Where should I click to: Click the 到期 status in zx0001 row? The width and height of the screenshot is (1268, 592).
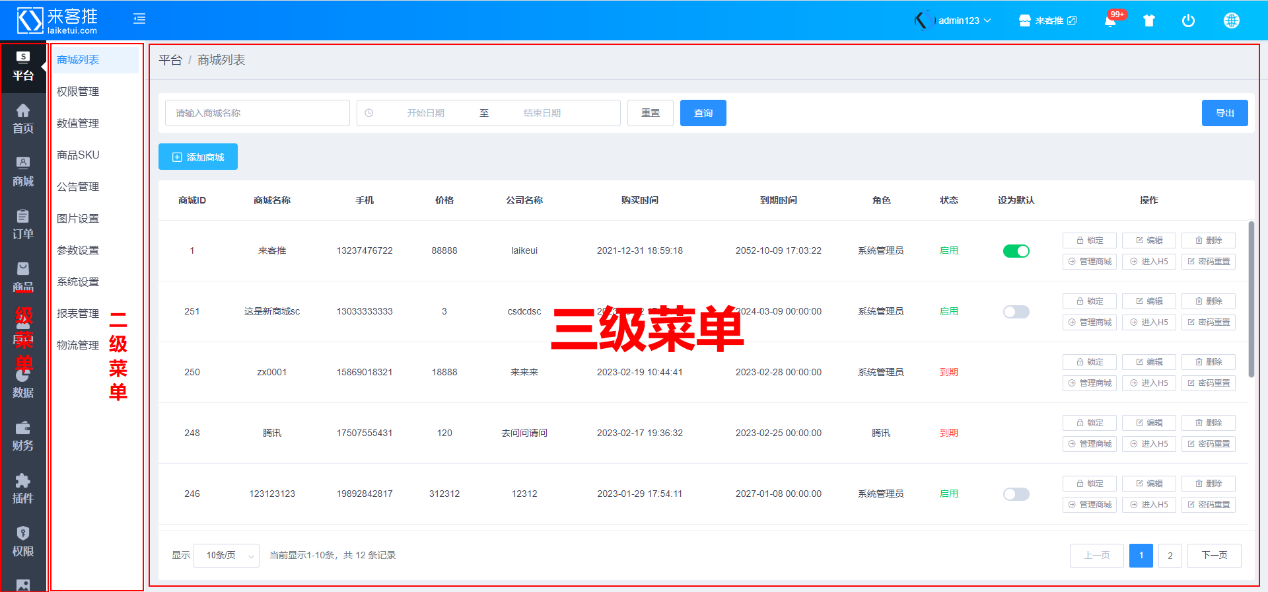949,372
